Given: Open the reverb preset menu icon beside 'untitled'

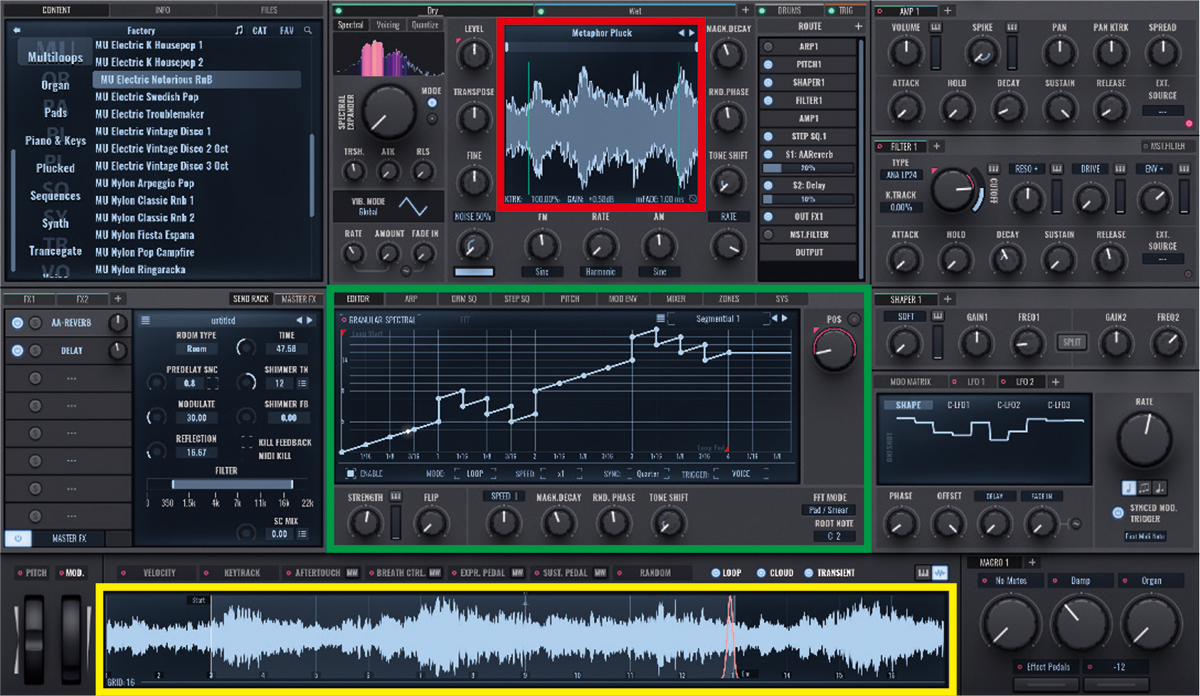Looking at the screenshot, I should tap(146, 320).
